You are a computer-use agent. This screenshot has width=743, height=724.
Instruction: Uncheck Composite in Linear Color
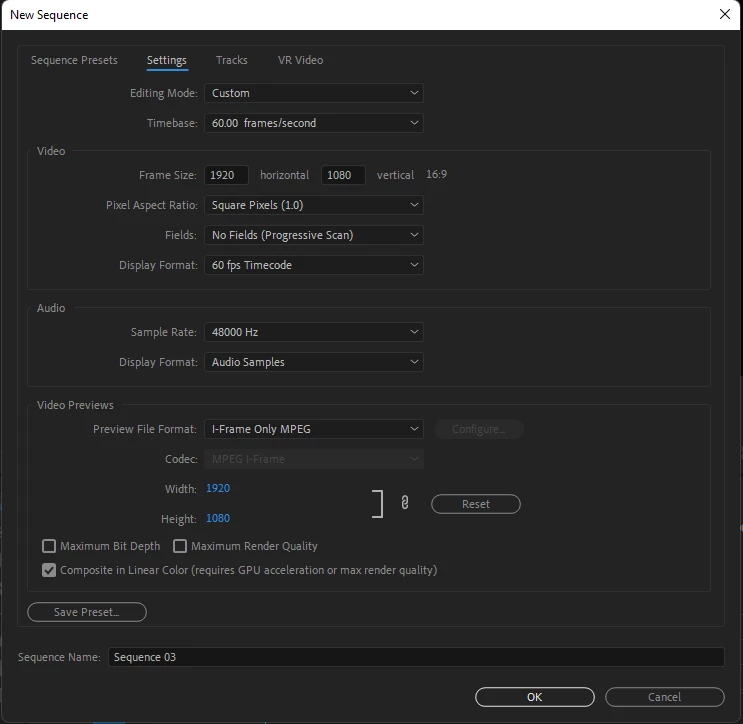click(x=49, y=570)
